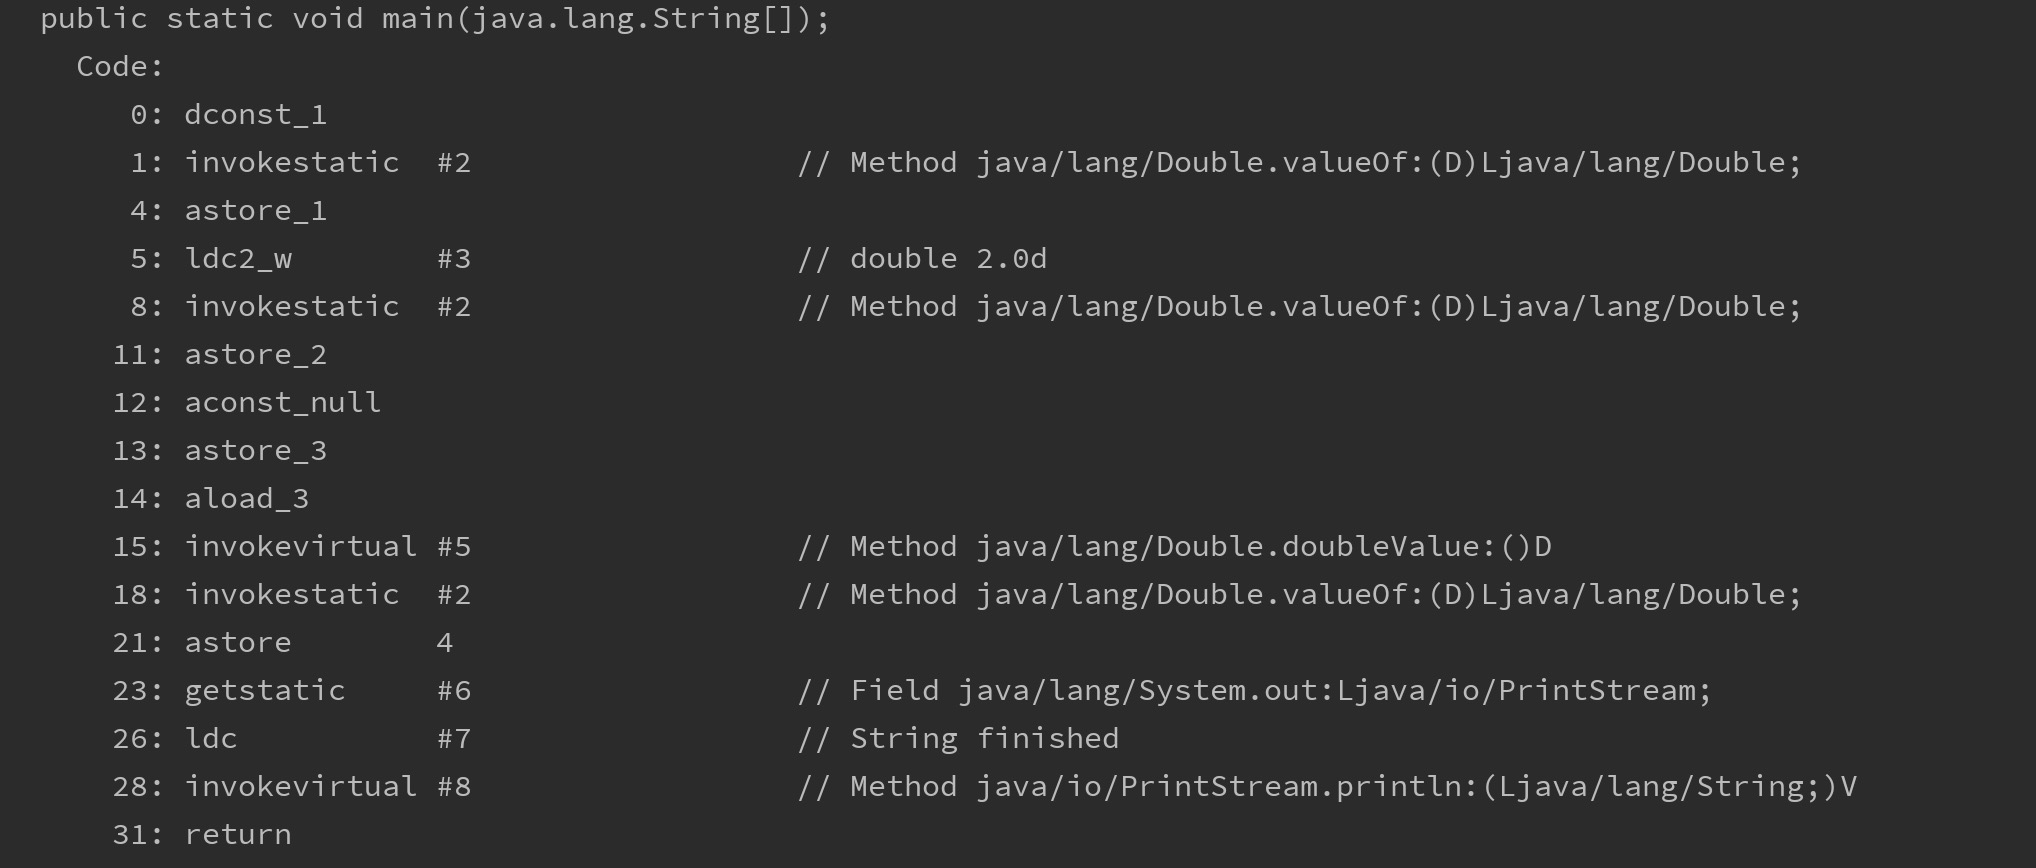Click the aload_3 instruction
The image size is (2036, 868).
tap(246, 499)
